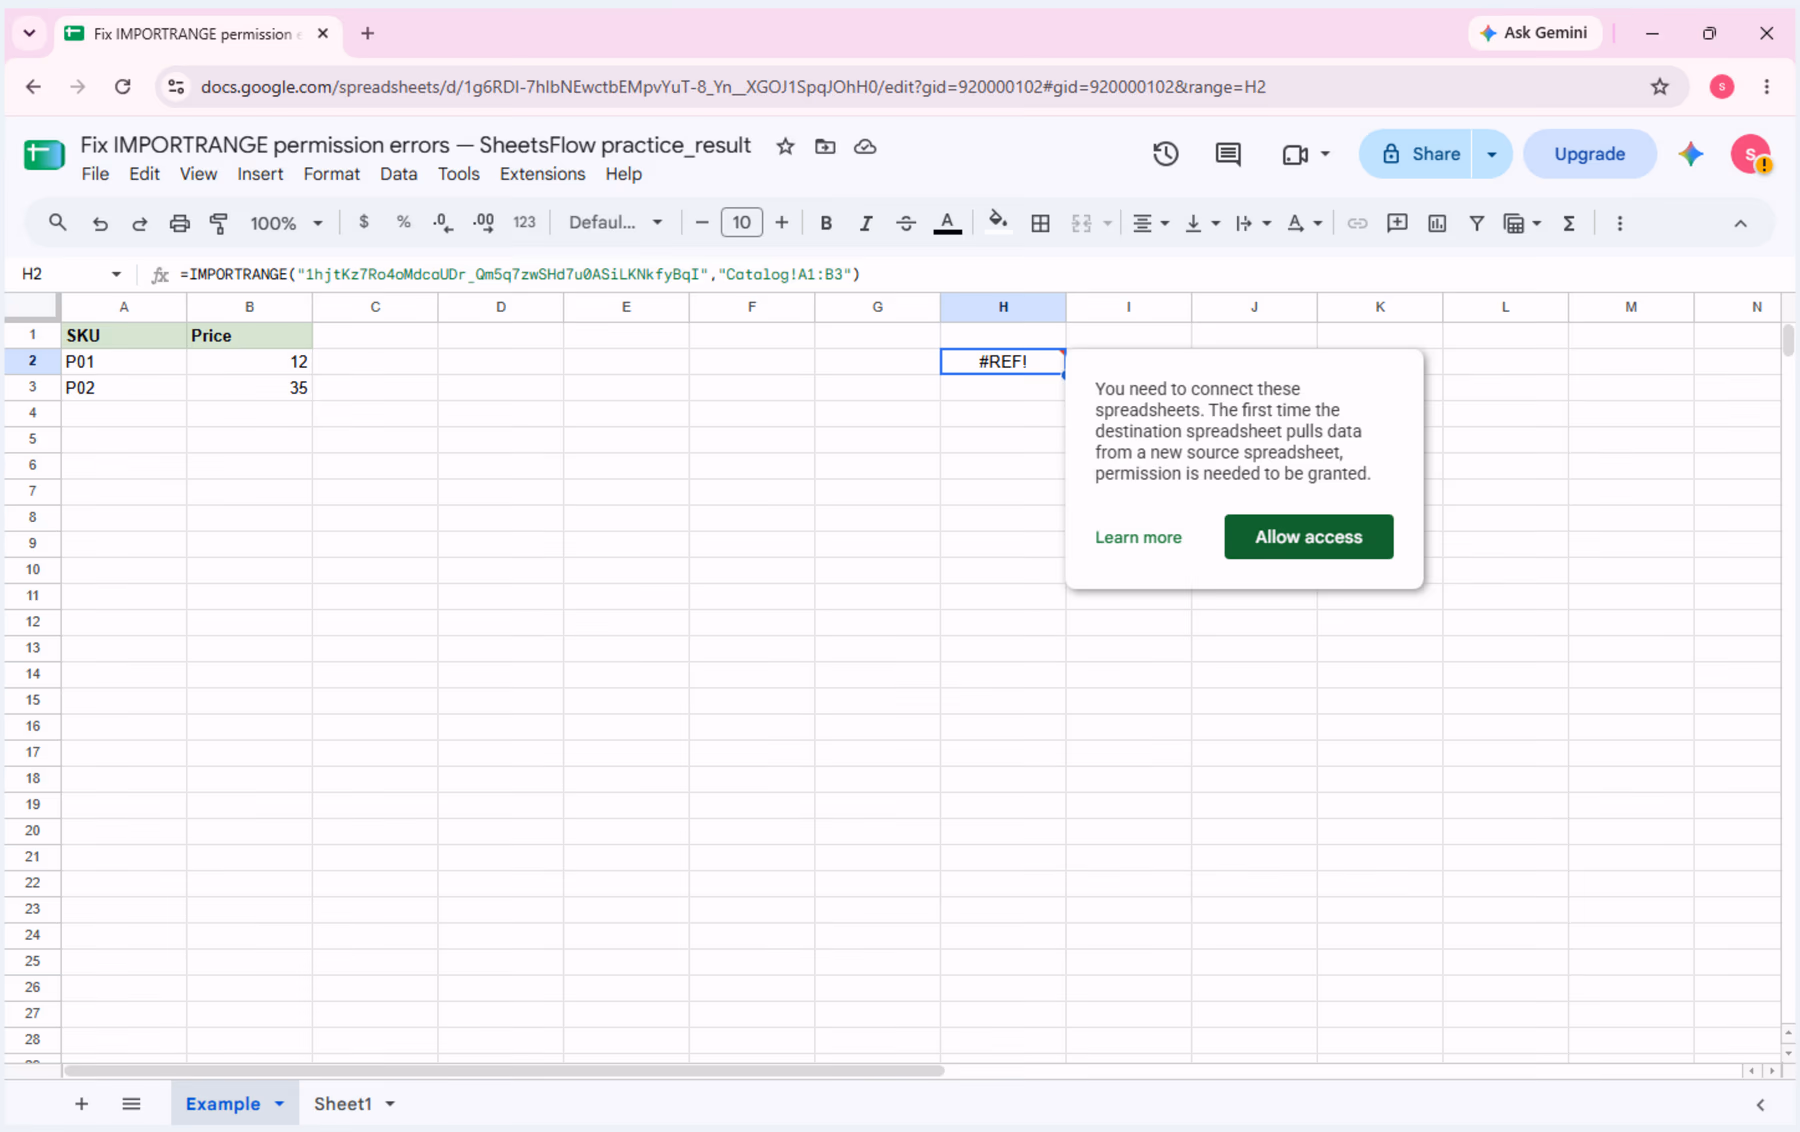
Task: Collapse the menus with caret icon
Action: pos(1740,223)
